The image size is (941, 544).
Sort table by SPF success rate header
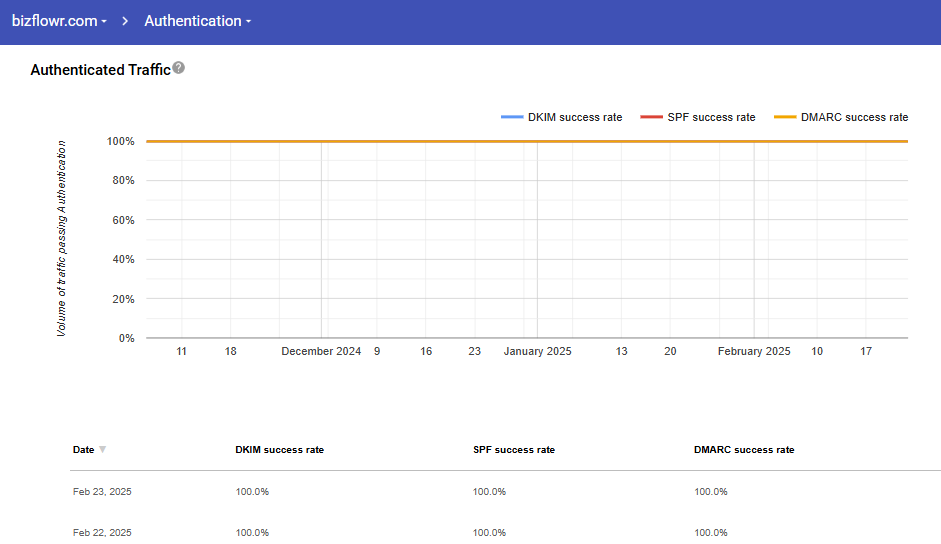click(x=513, y=450)
